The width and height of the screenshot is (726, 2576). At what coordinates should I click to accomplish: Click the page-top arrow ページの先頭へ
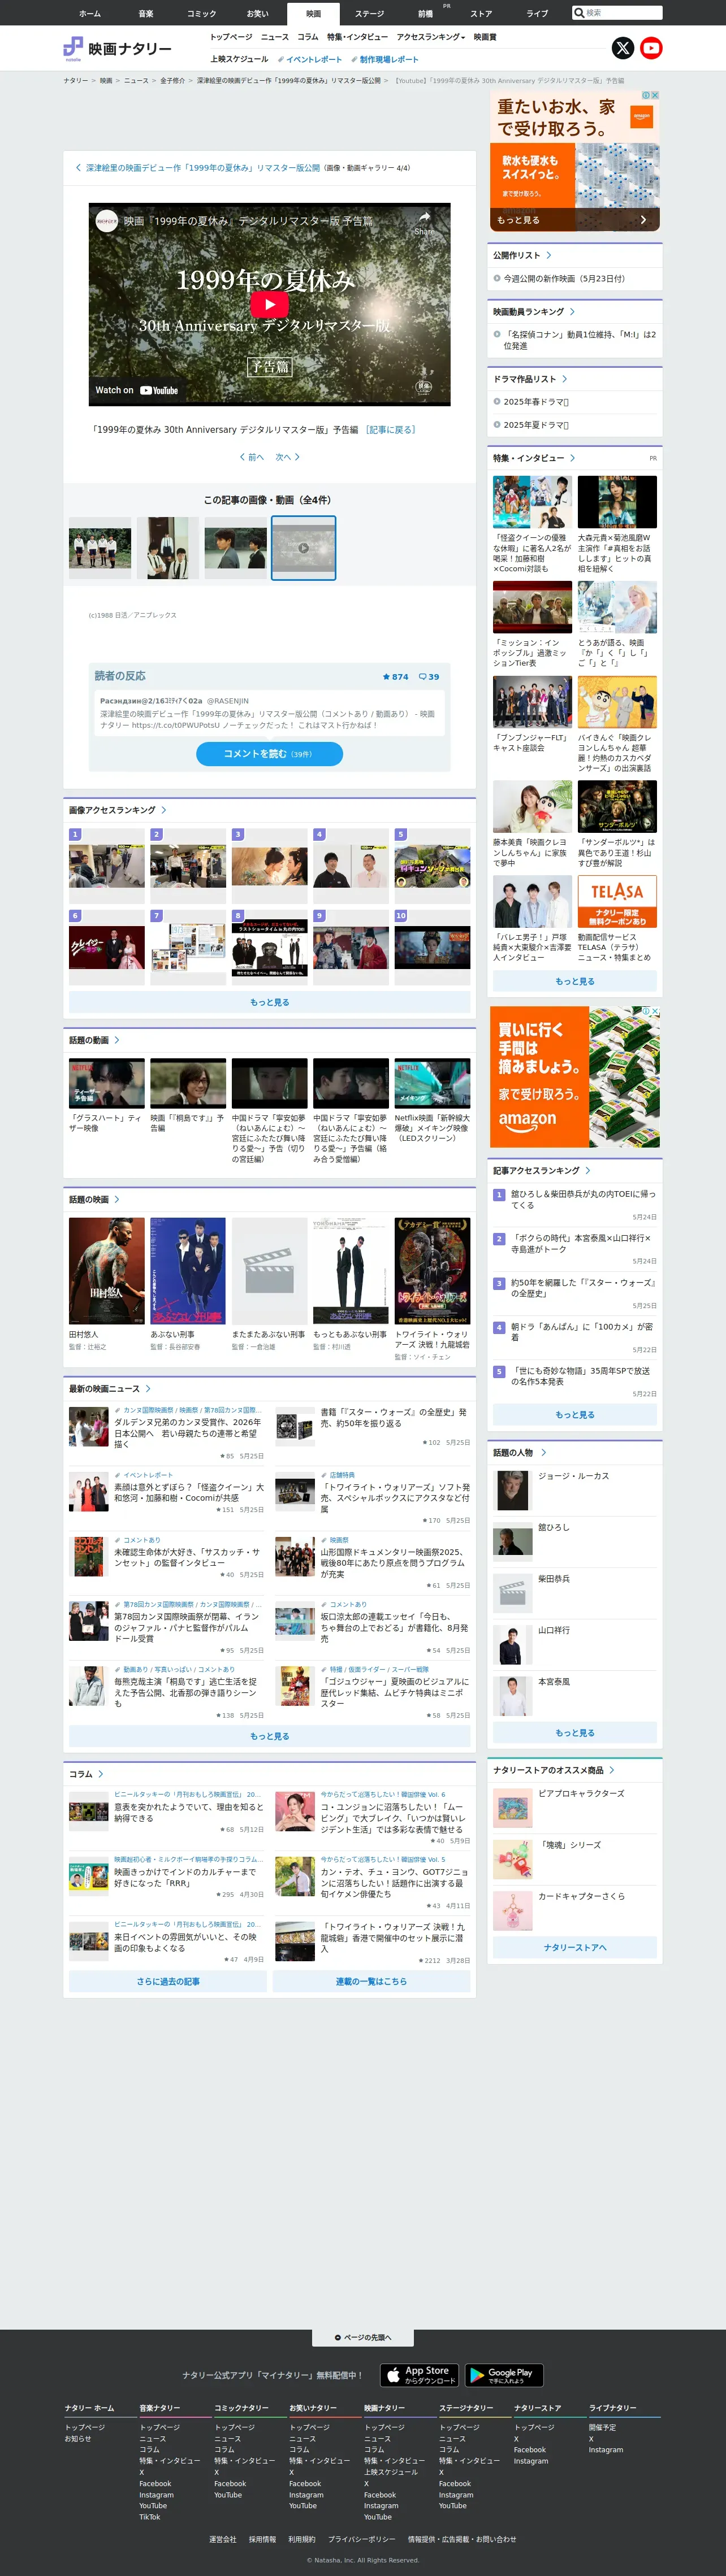[363, 2337]
